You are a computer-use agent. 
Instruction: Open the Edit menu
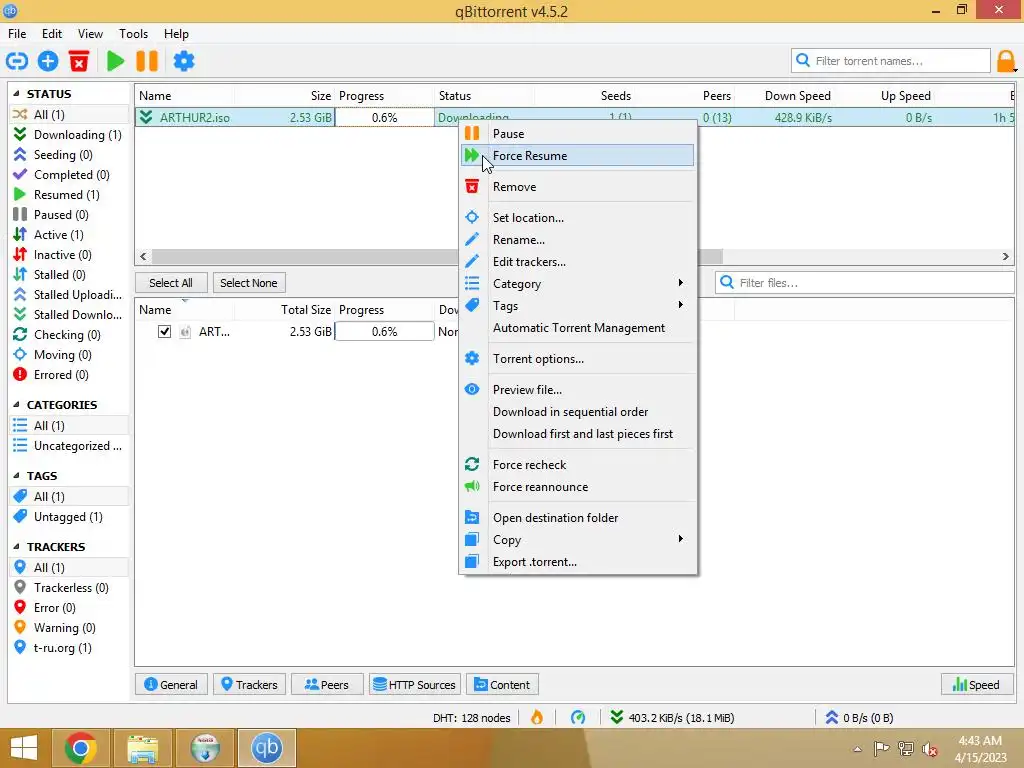(x=52, y=34)
